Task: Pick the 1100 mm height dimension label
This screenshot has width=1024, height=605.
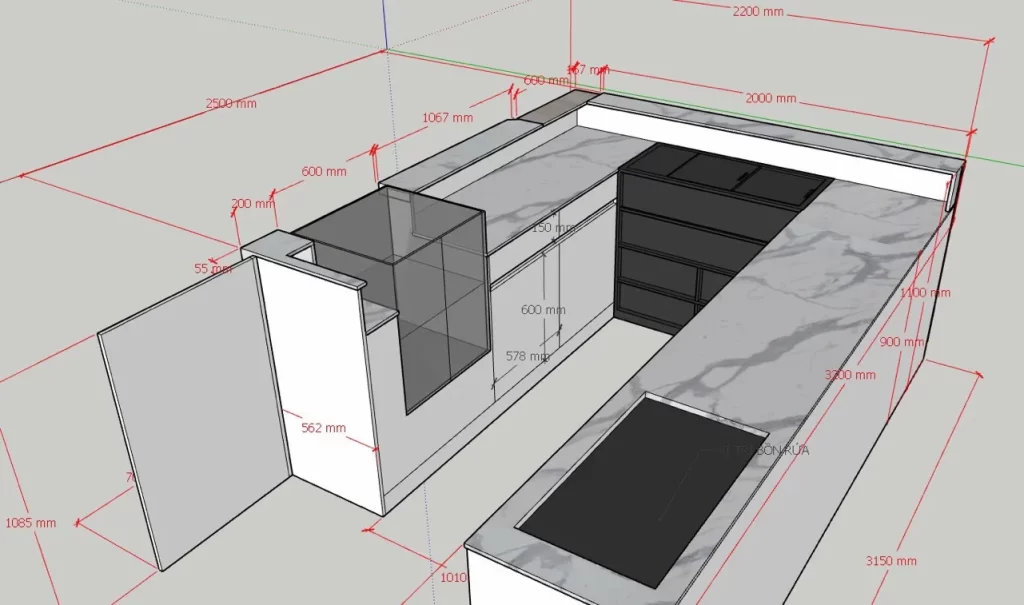Action: 925,293
